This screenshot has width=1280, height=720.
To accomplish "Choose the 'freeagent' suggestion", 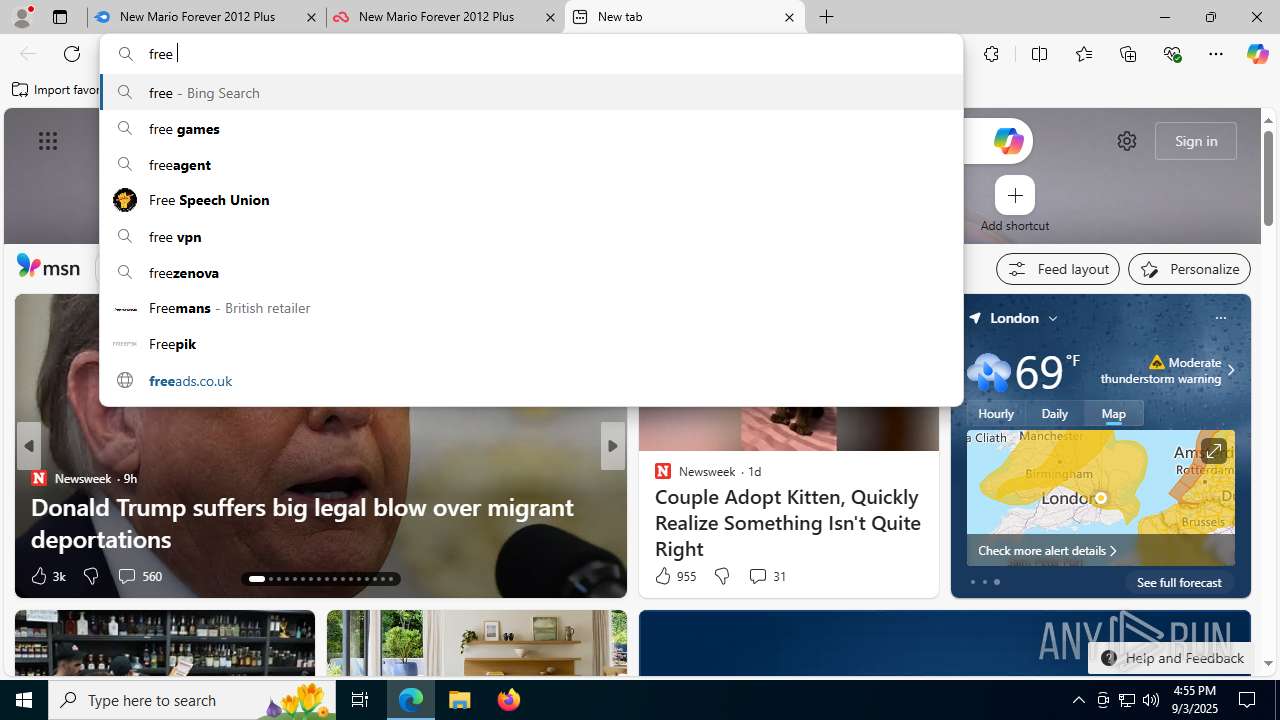I will (x=531, y=164).
